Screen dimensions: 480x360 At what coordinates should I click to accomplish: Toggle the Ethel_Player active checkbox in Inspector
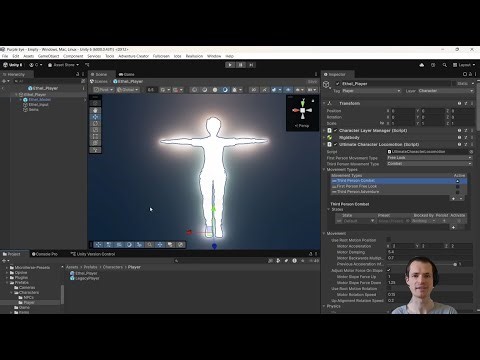click(337, 84)
